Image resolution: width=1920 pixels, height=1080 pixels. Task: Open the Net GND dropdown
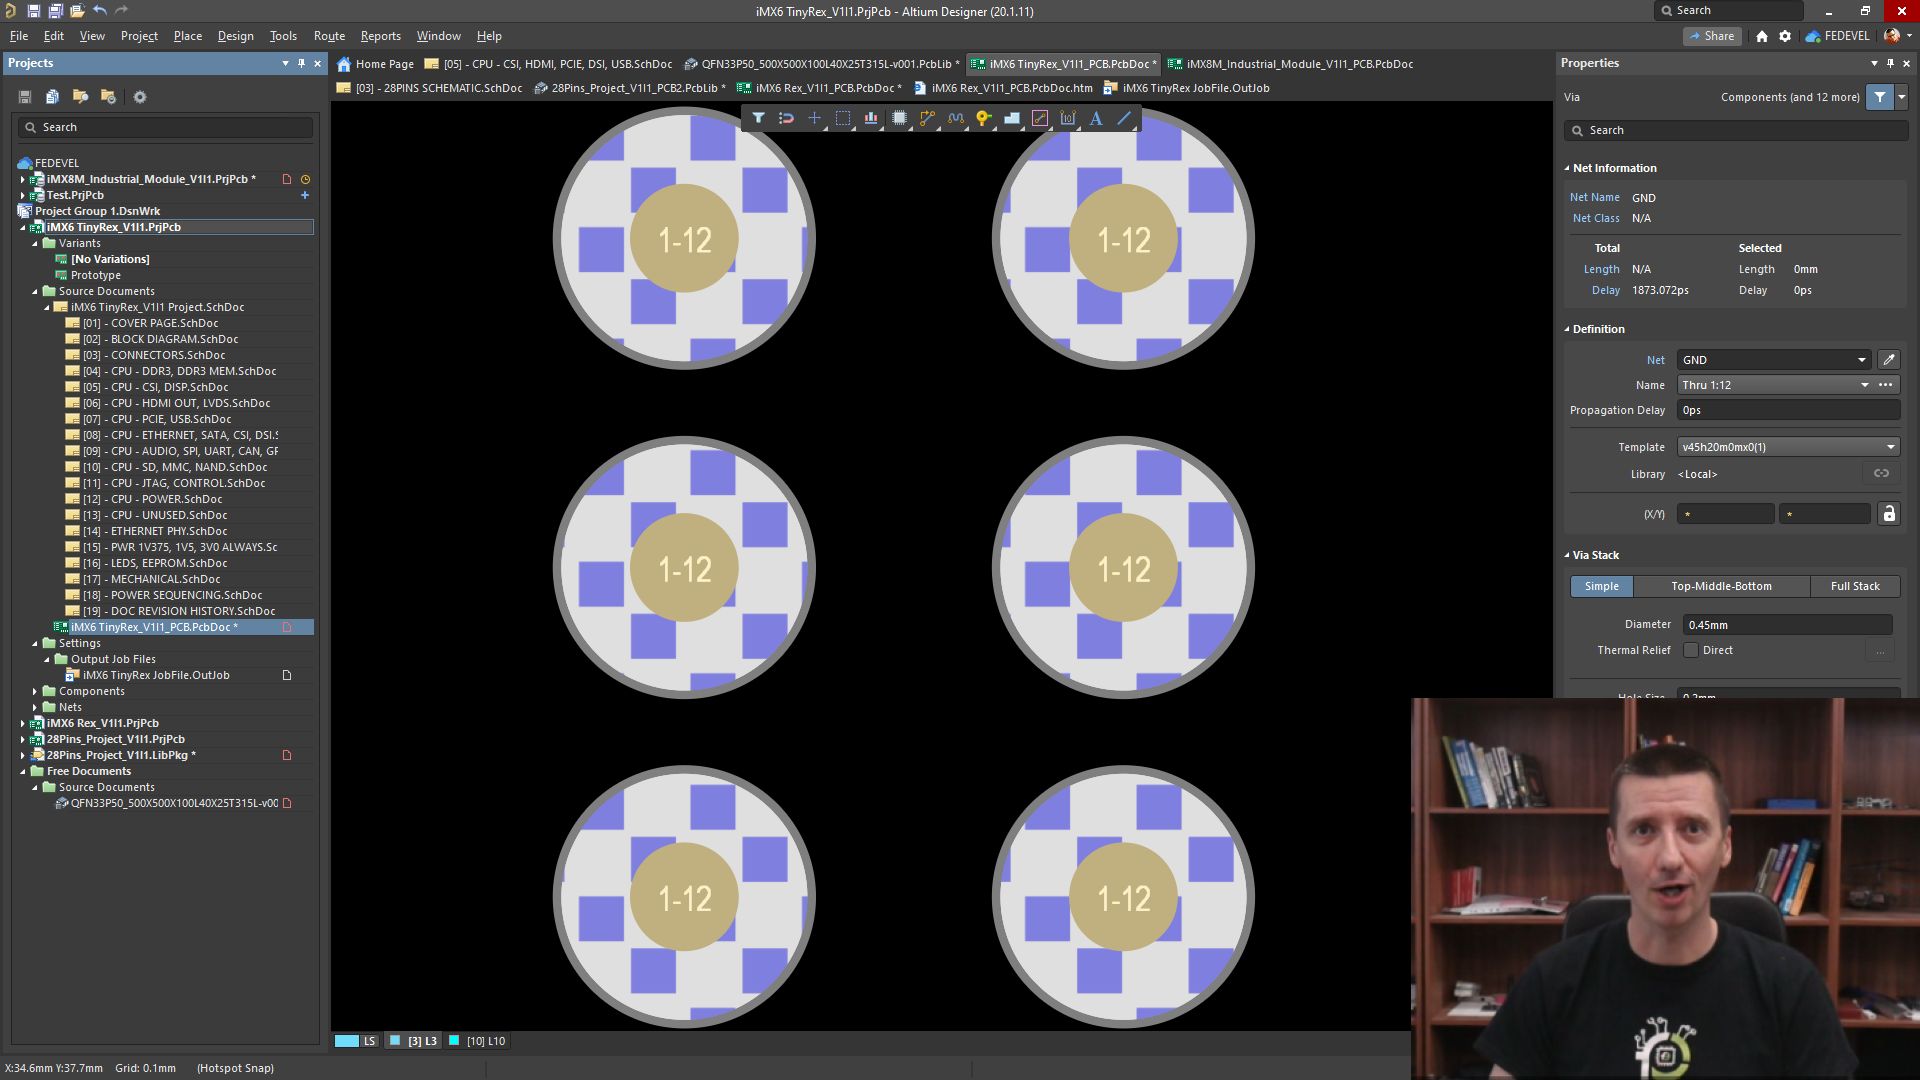pyautogui.click(x=1861, y=360)
